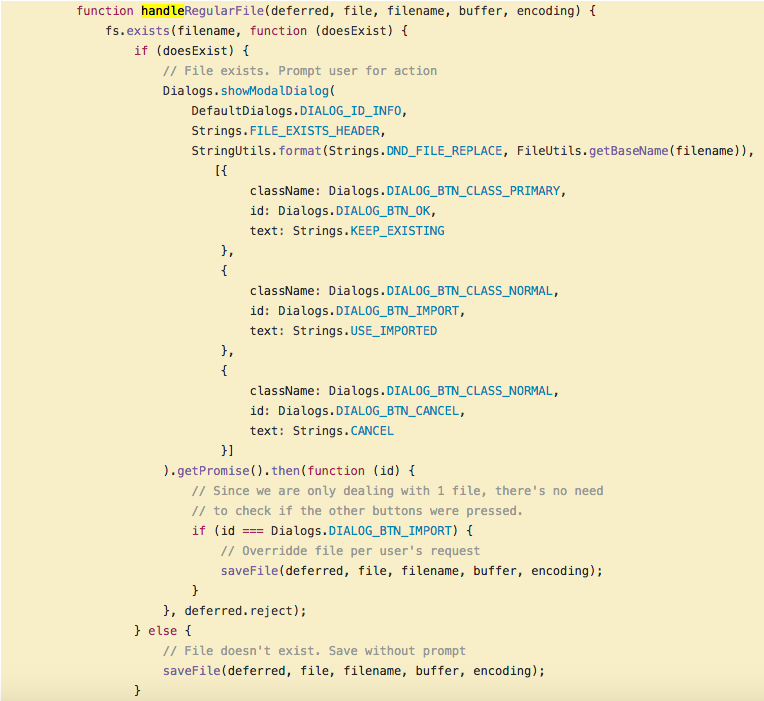Image resolution: width=764 pixels, height=701 pixels.
Task: Click 'getBaseName' method call
Action: click(x=629, y=151)
